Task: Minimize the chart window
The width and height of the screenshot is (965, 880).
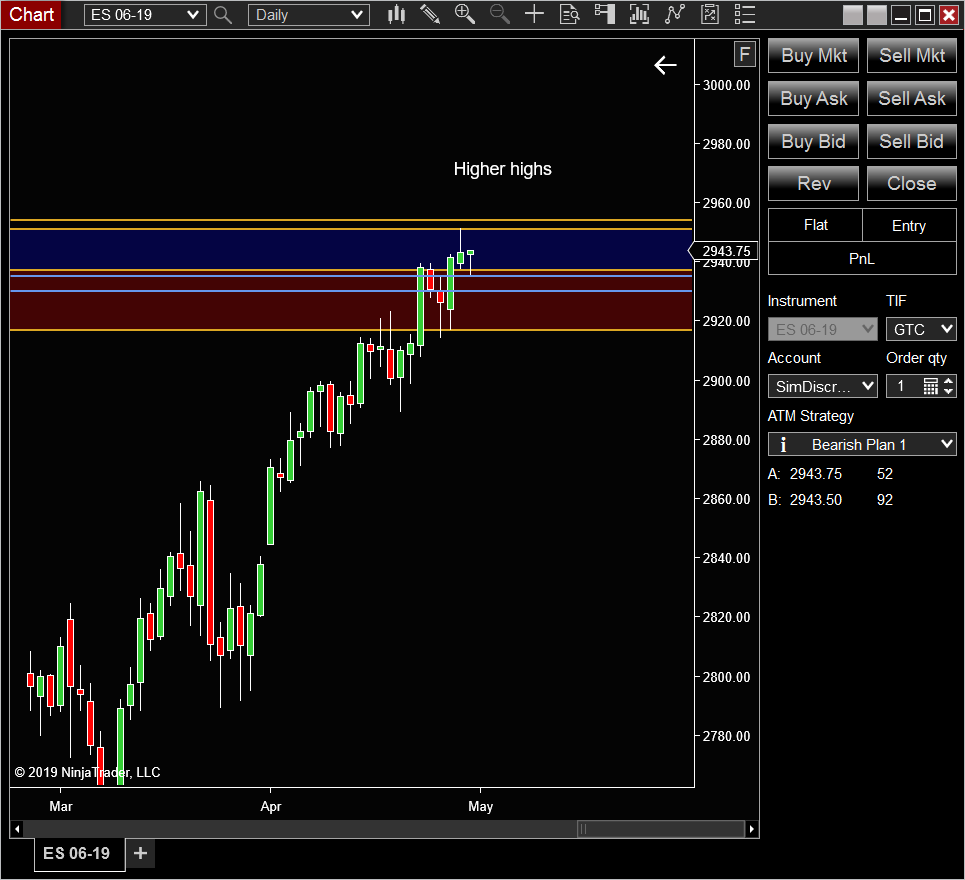Action: pos(900,15)
